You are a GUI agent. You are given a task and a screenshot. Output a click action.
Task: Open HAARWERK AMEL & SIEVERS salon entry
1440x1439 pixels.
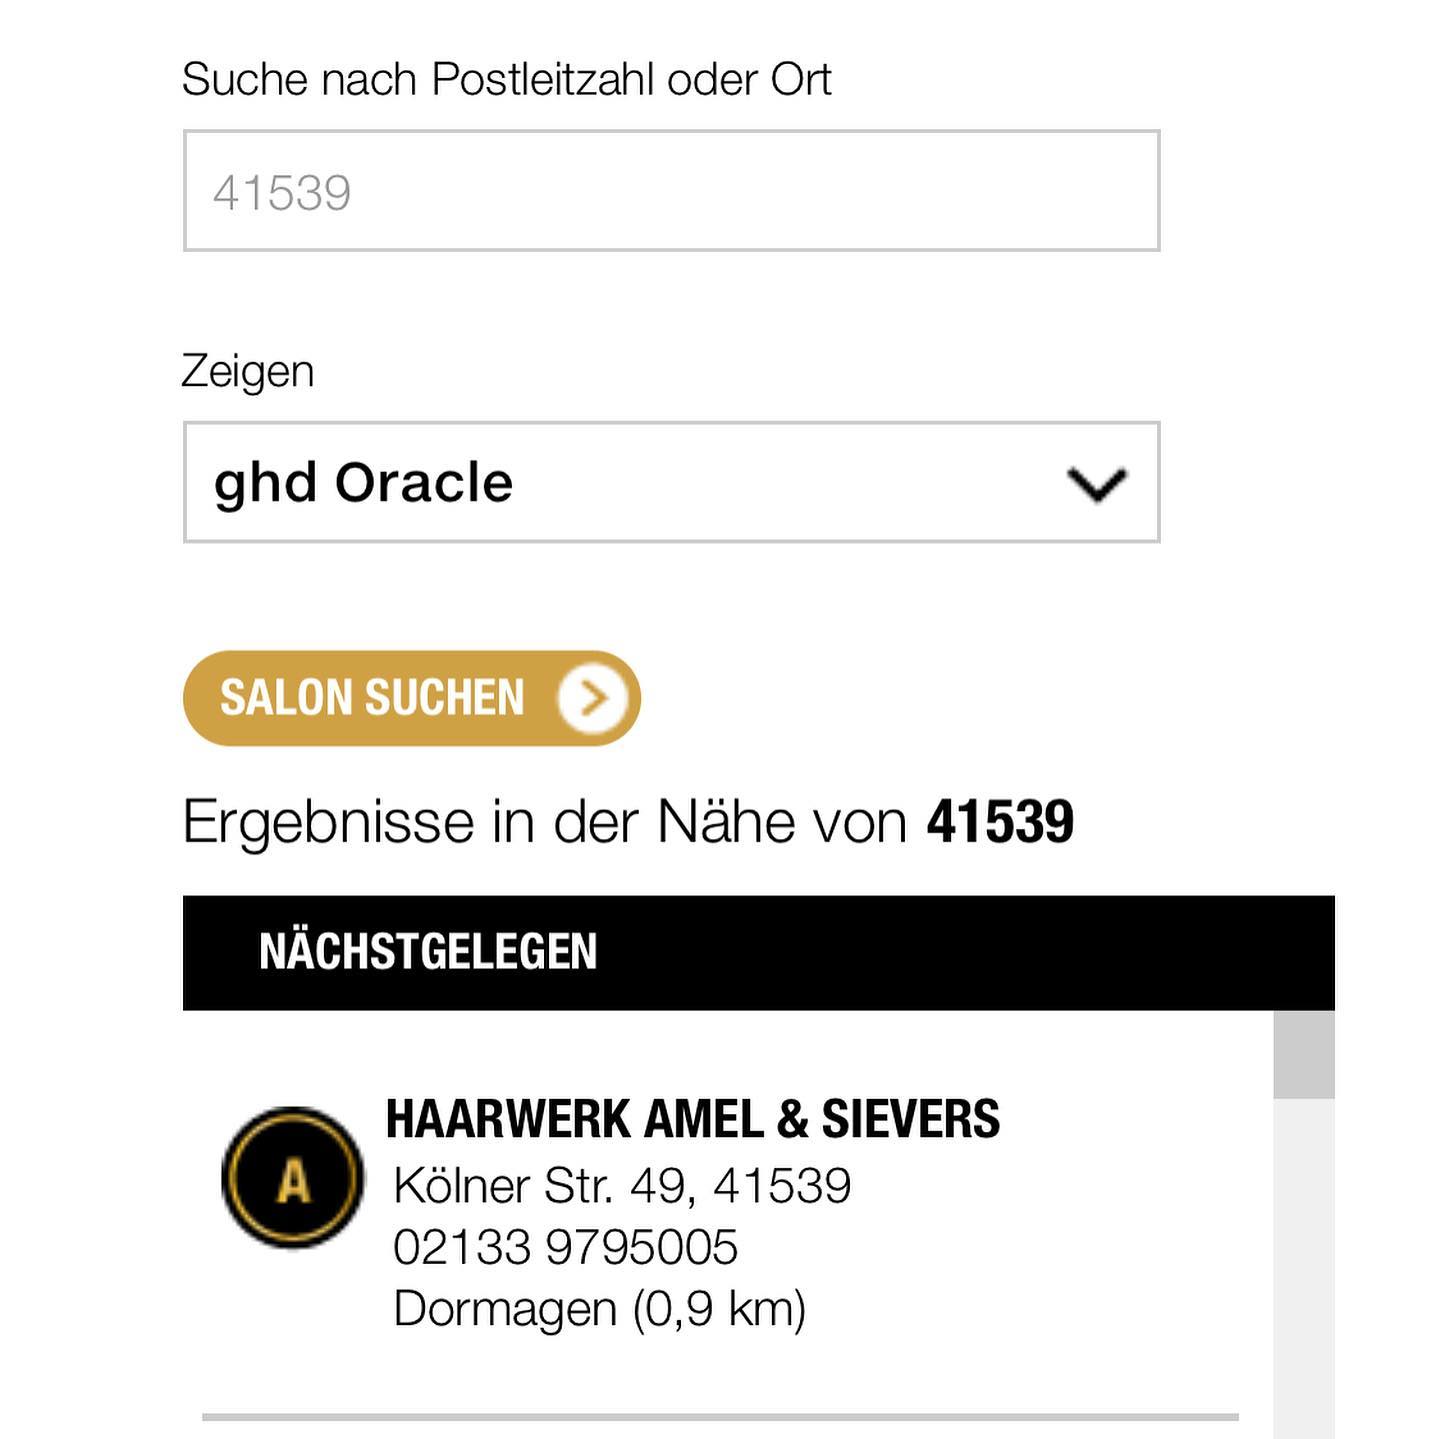692,1118
